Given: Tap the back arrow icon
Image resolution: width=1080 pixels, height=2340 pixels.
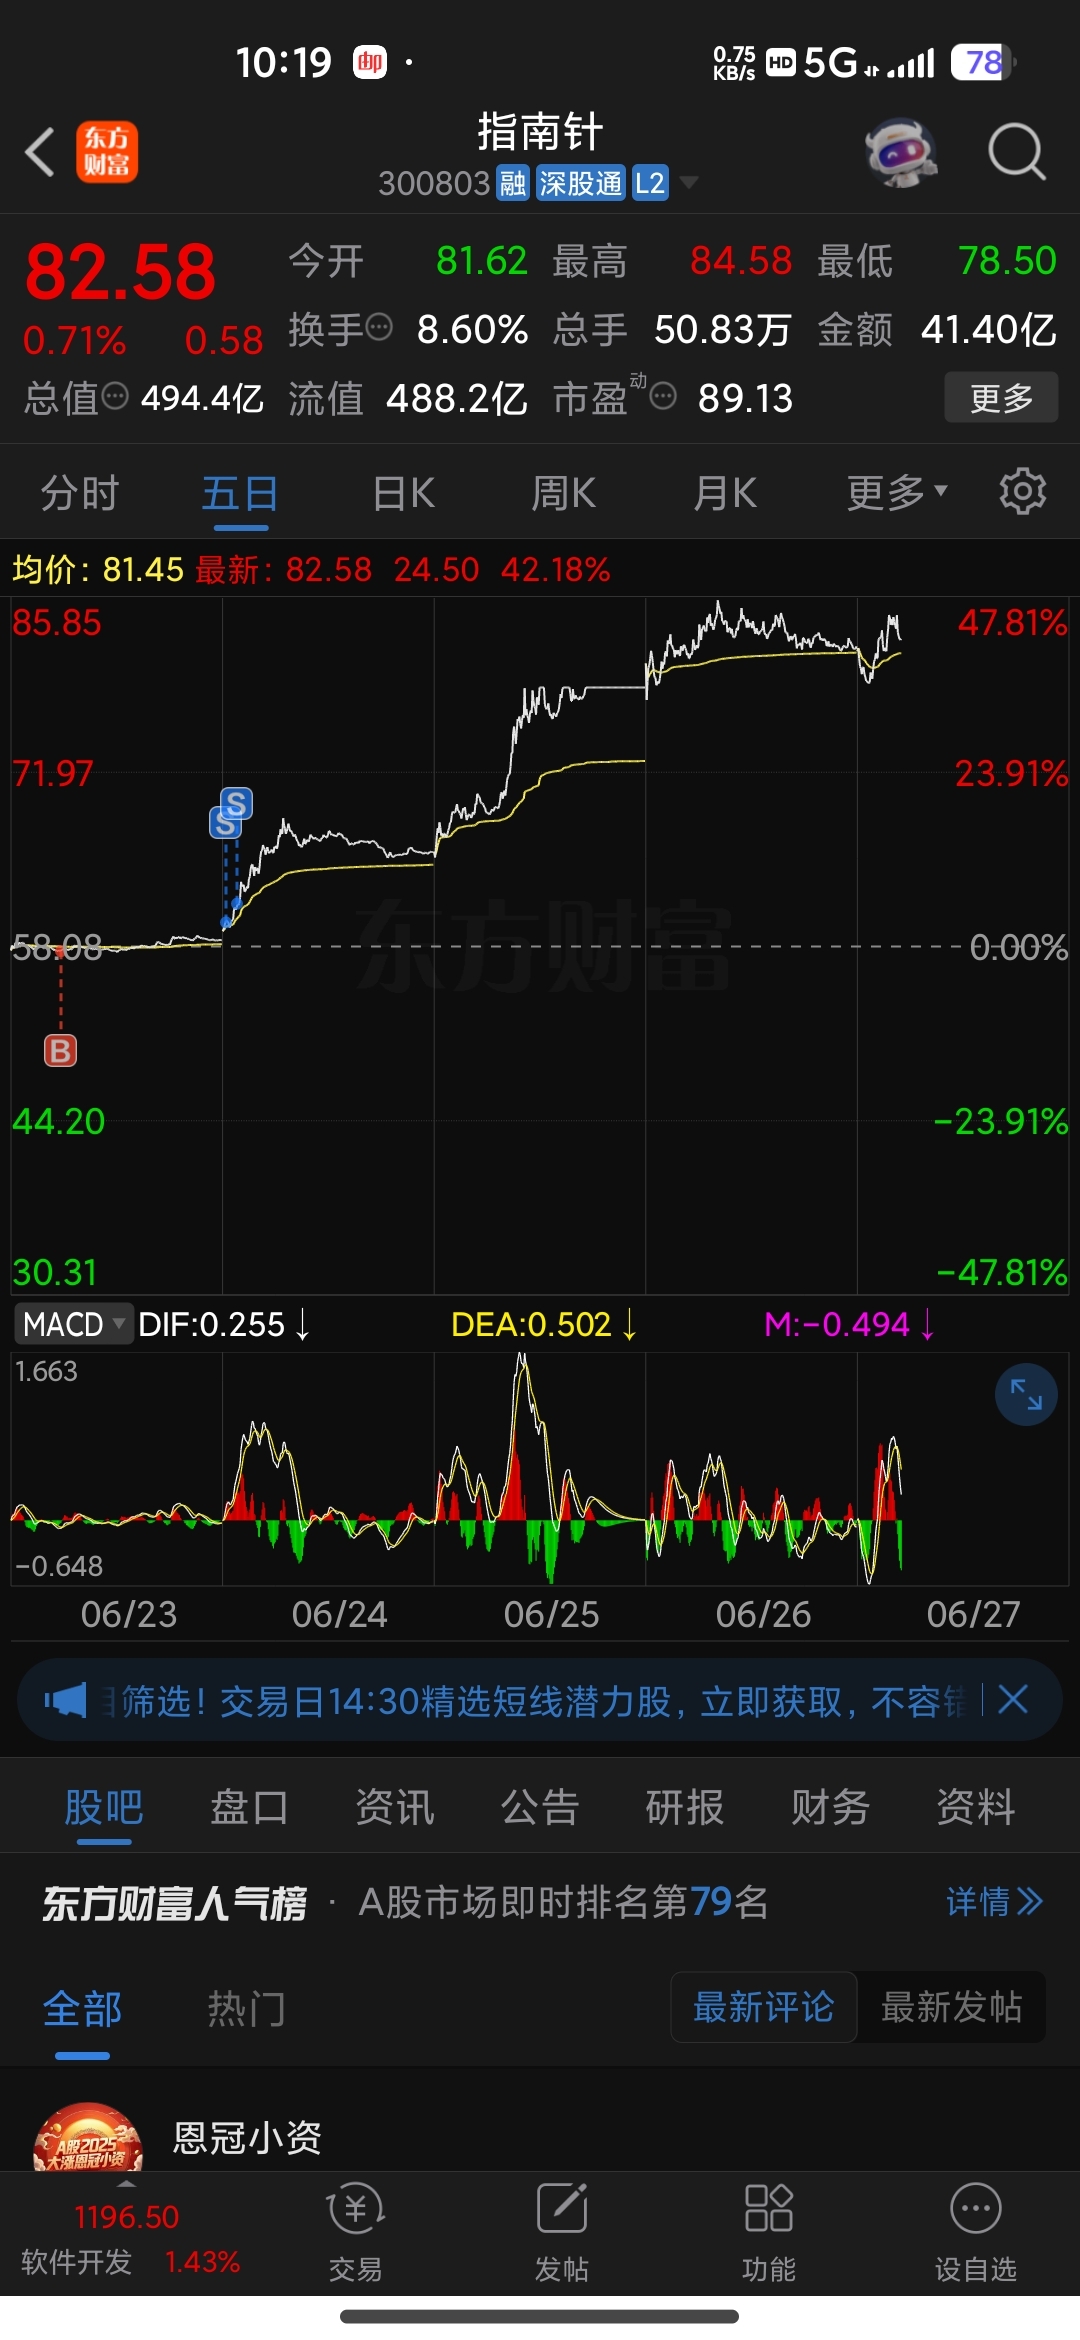Looking at the screenshot, I should tap(40, 153).
